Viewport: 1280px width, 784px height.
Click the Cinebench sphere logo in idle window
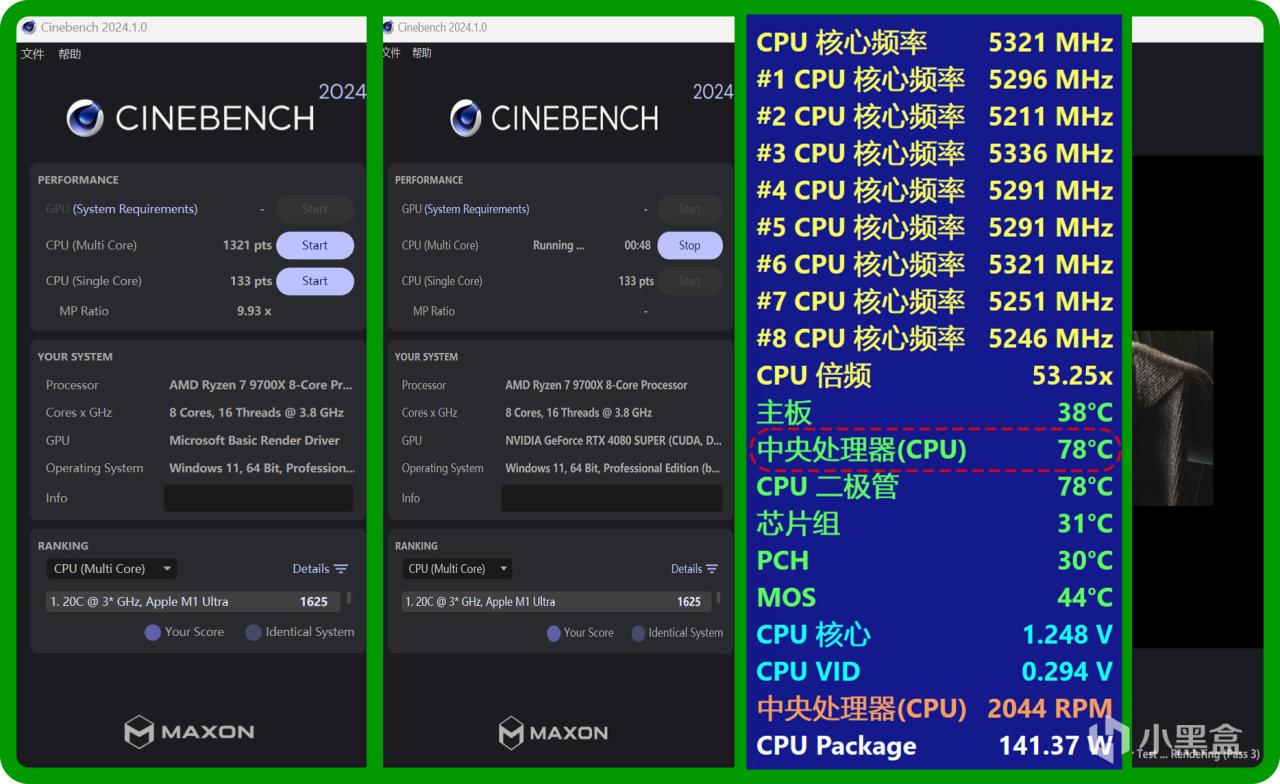pos(85,118)
